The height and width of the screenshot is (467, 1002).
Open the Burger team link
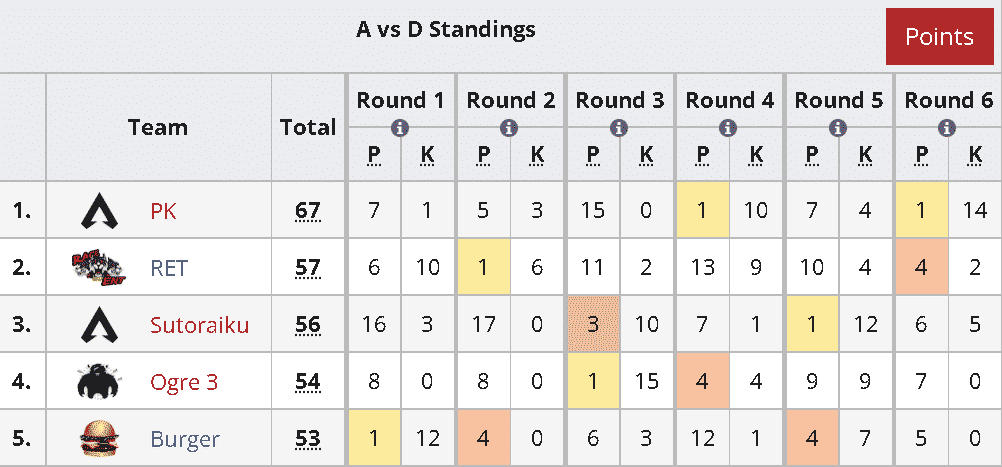(185, 440)
